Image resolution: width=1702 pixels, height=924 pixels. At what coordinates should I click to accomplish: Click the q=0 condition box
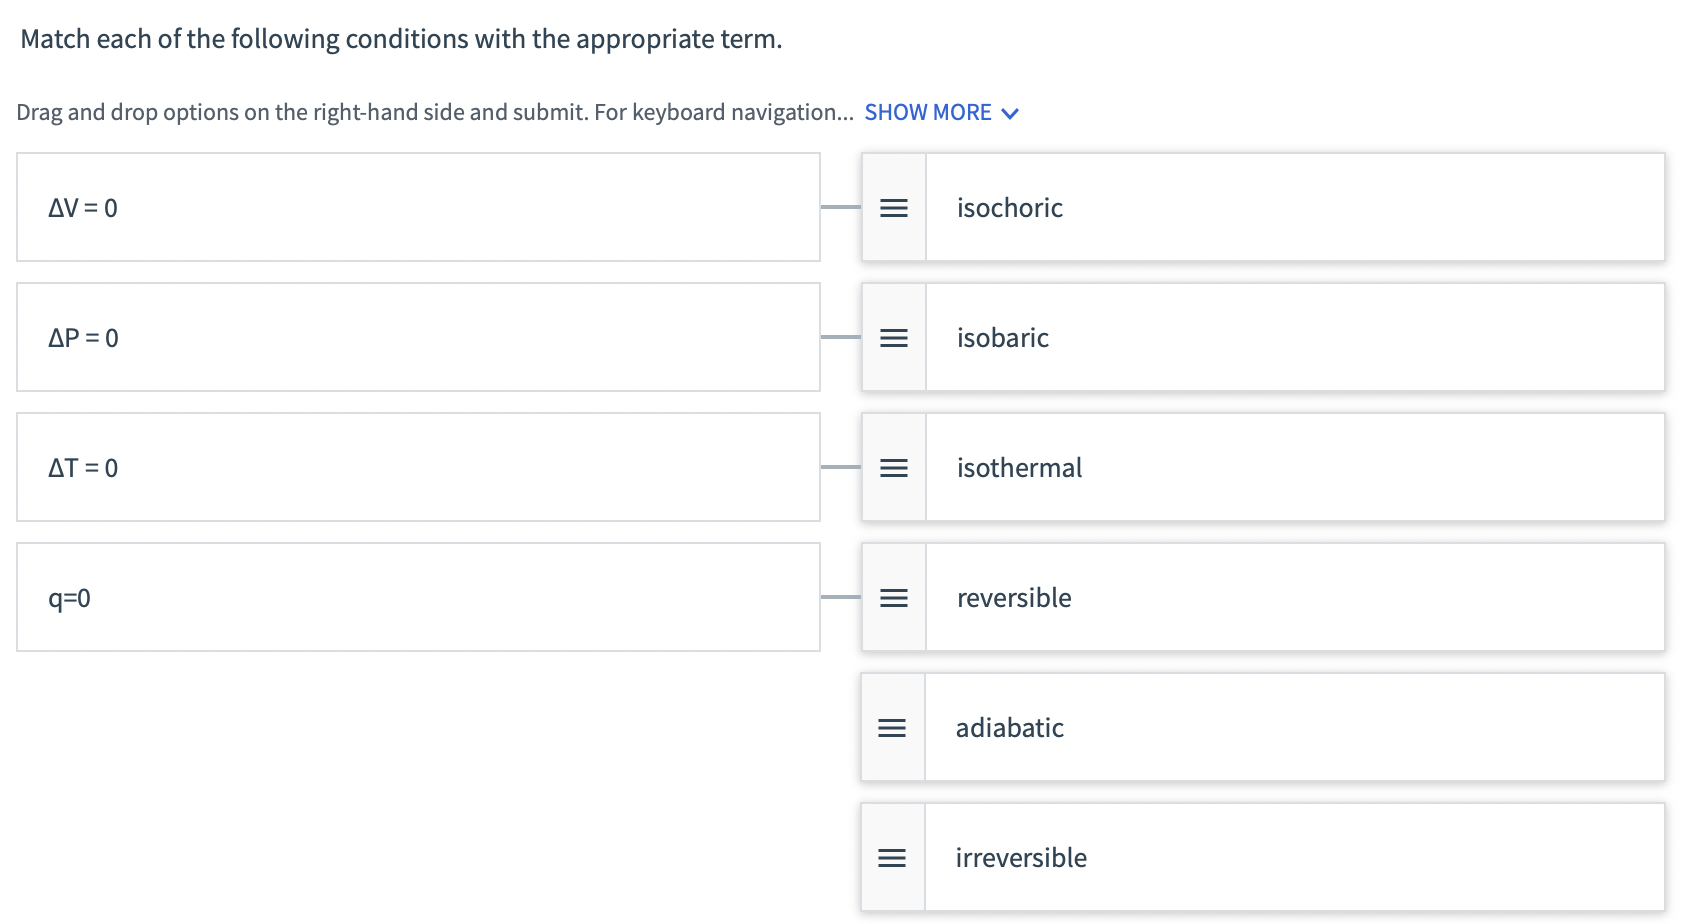418,597
